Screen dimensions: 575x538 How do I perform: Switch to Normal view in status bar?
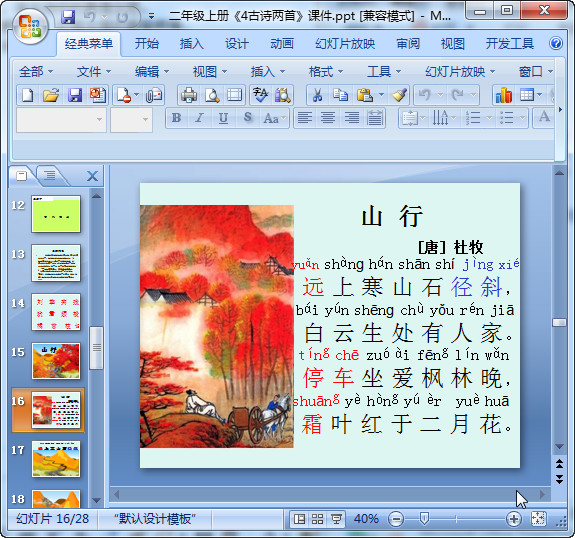click(299, 519)
